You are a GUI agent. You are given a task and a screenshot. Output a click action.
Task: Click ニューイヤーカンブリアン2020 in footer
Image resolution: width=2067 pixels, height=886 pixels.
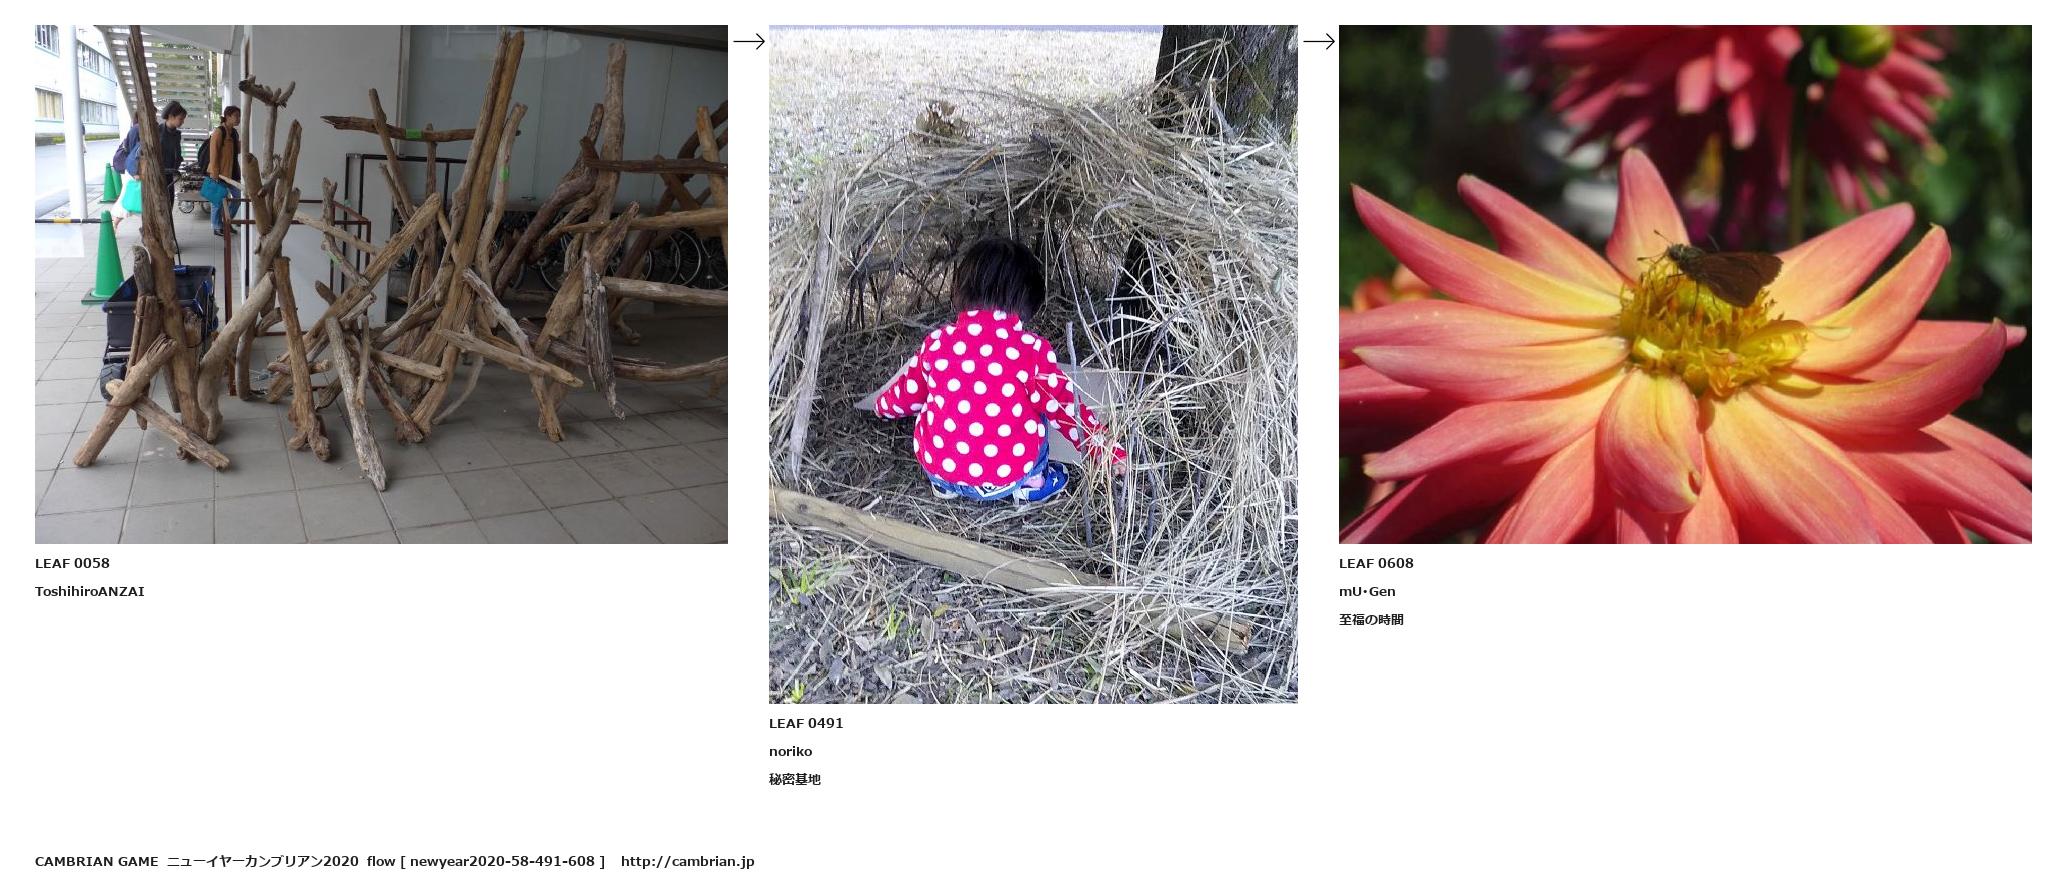(263, 861)
